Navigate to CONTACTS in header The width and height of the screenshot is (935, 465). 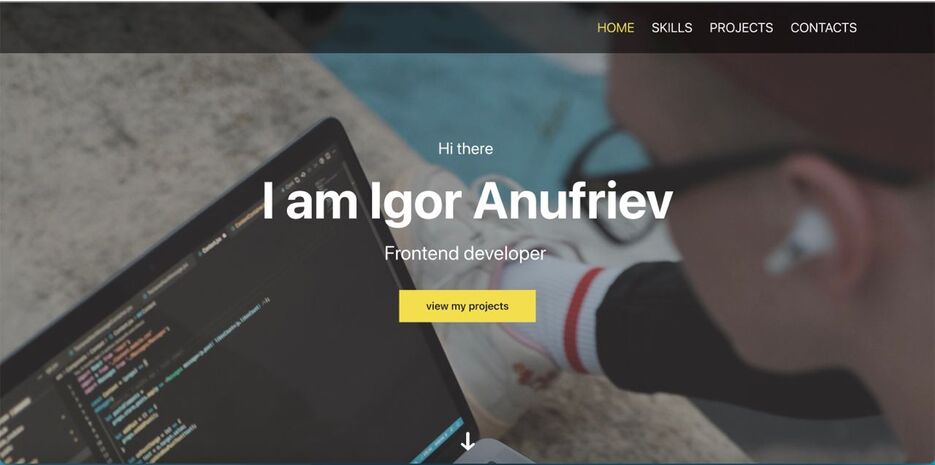point(823,27)
